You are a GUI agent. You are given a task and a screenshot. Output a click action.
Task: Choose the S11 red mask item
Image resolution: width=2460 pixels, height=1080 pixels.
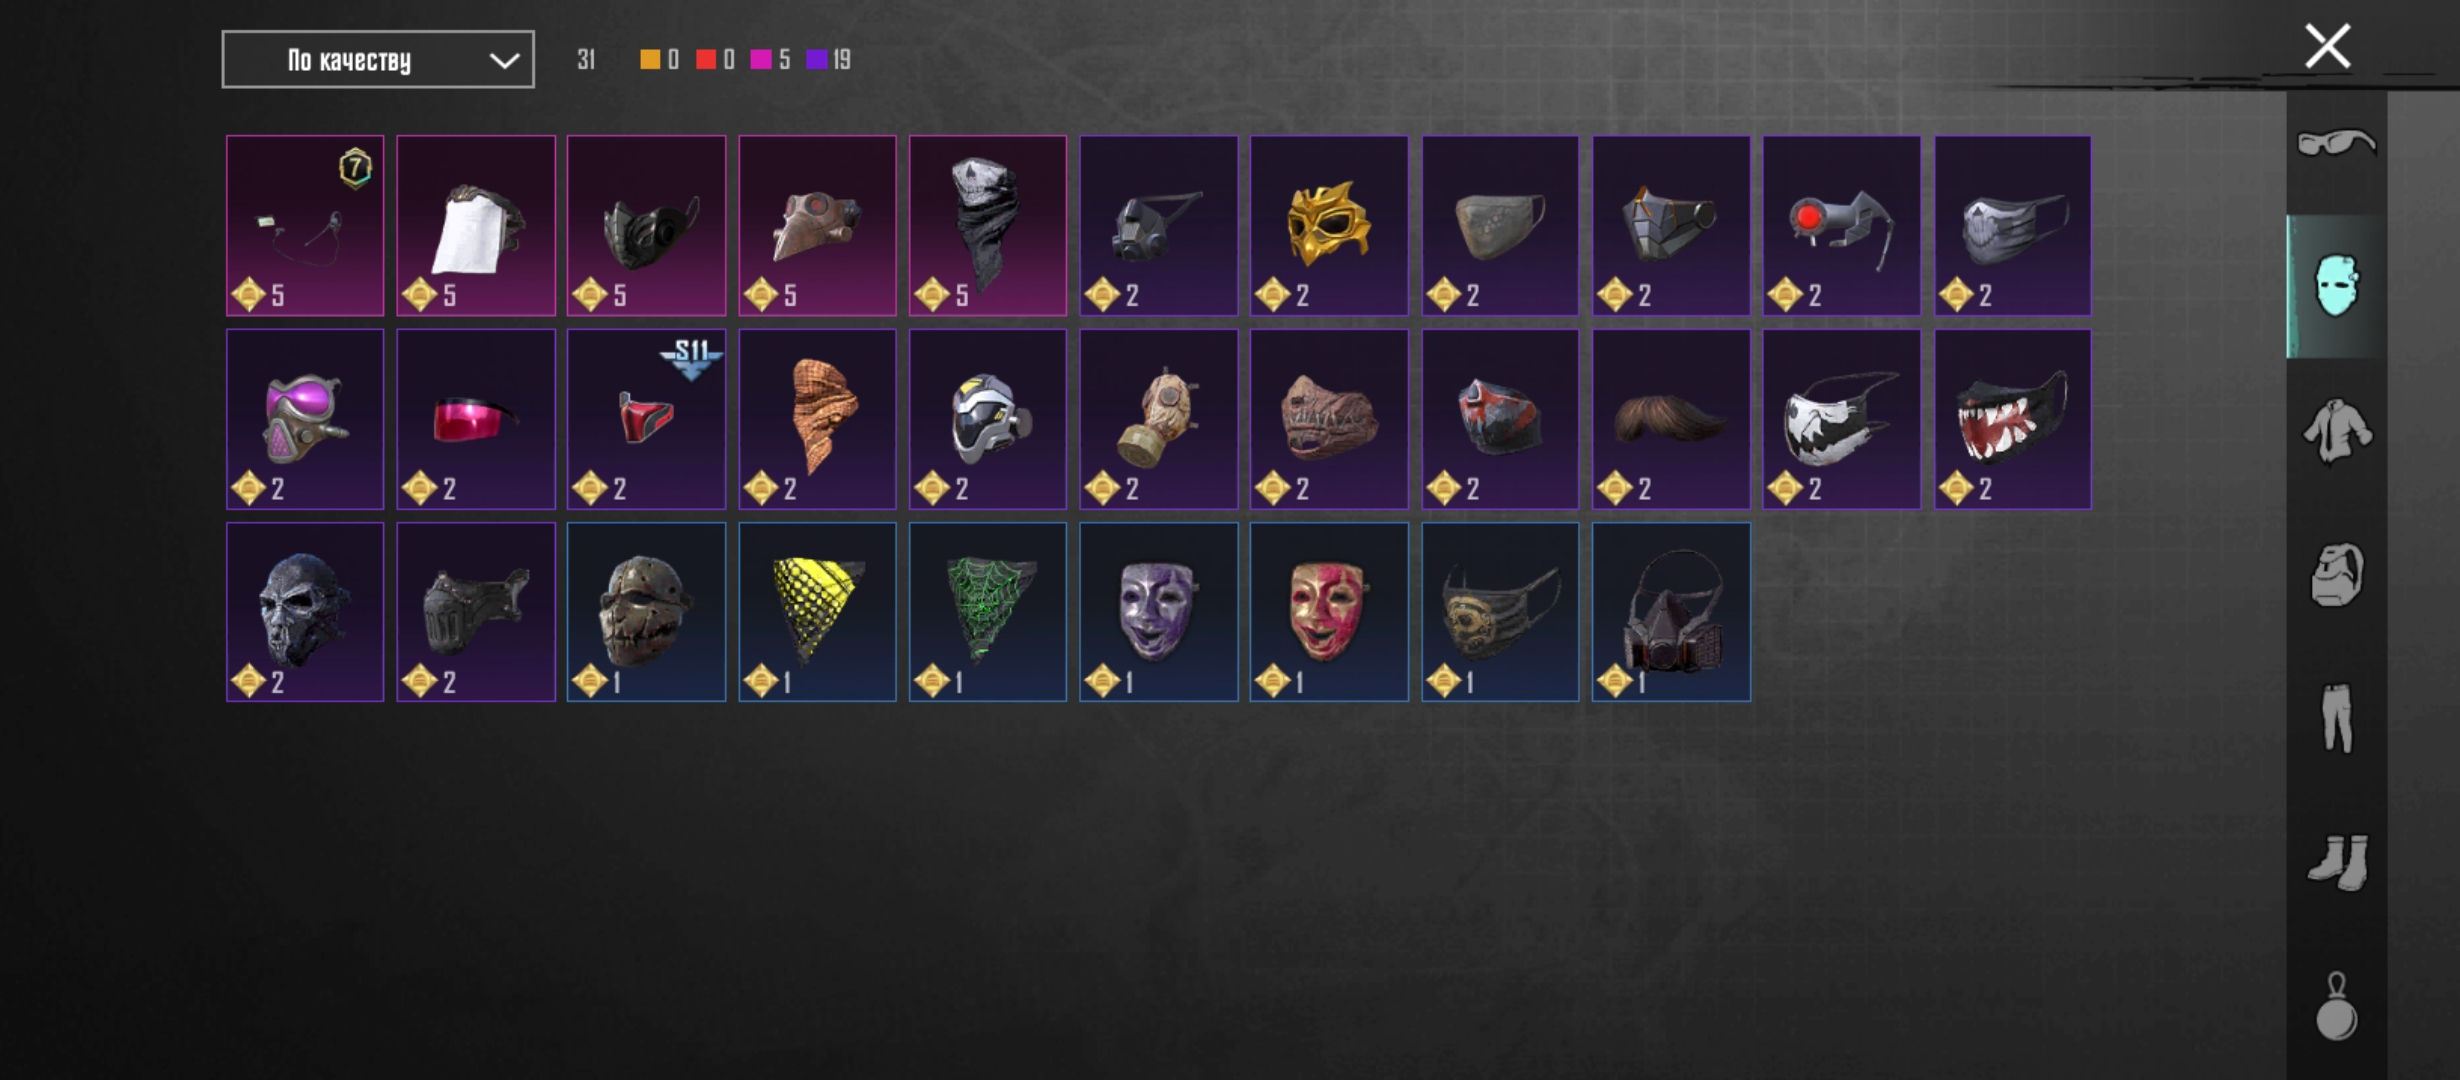pyautogui.click(x=646, y=419)
